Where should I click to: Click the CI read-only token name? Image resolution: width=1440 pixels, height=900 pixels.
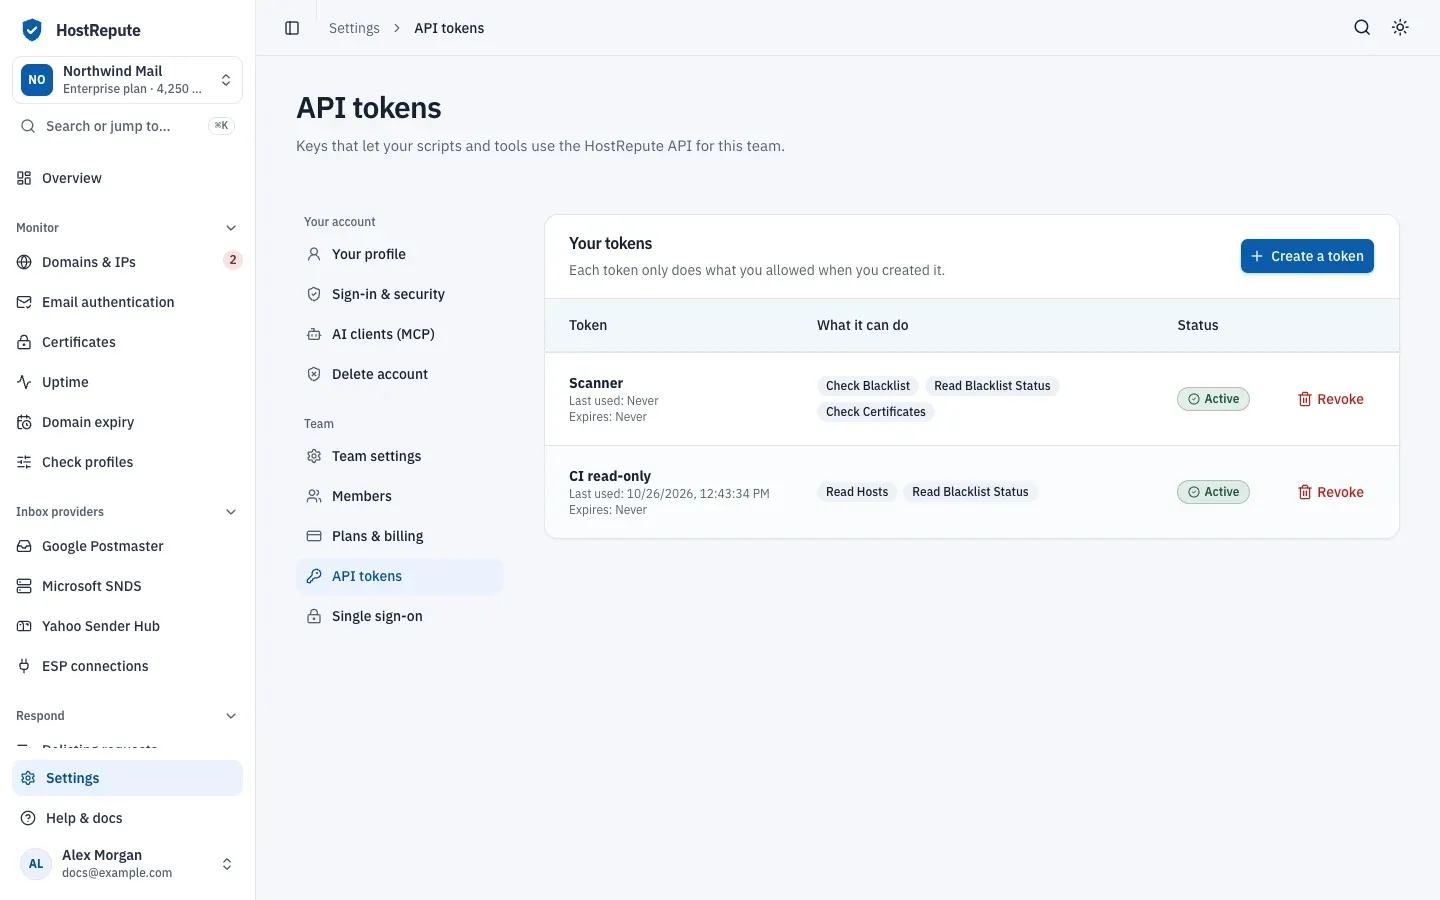tap(610, 476)
